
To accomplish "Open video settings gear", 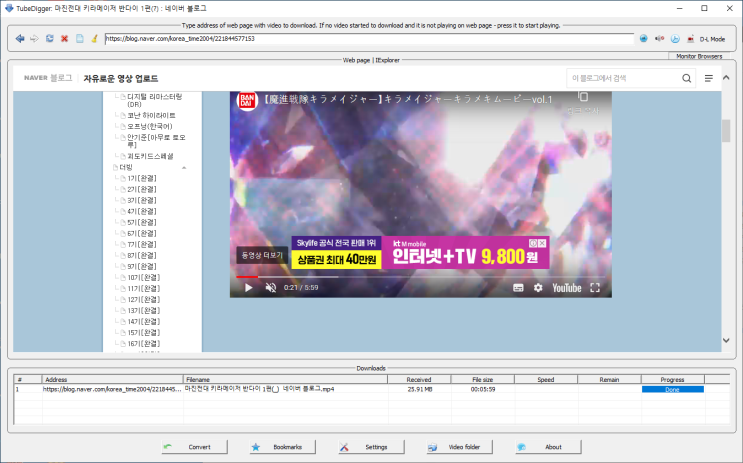I will (538, 288).
